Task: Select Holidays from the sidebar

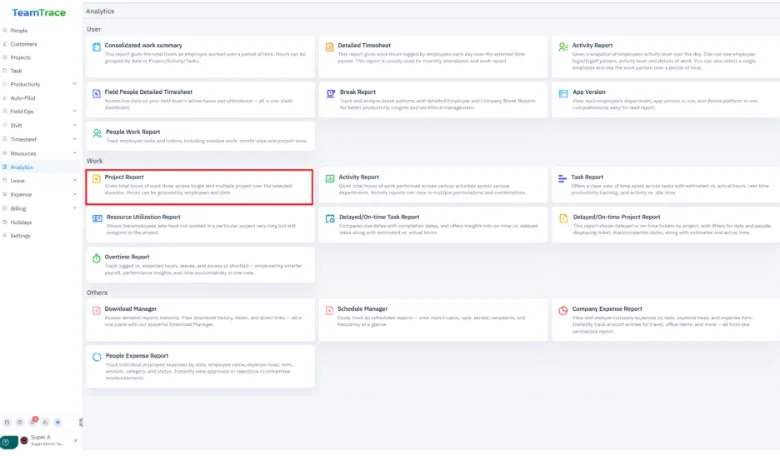Action: (21, 222)
